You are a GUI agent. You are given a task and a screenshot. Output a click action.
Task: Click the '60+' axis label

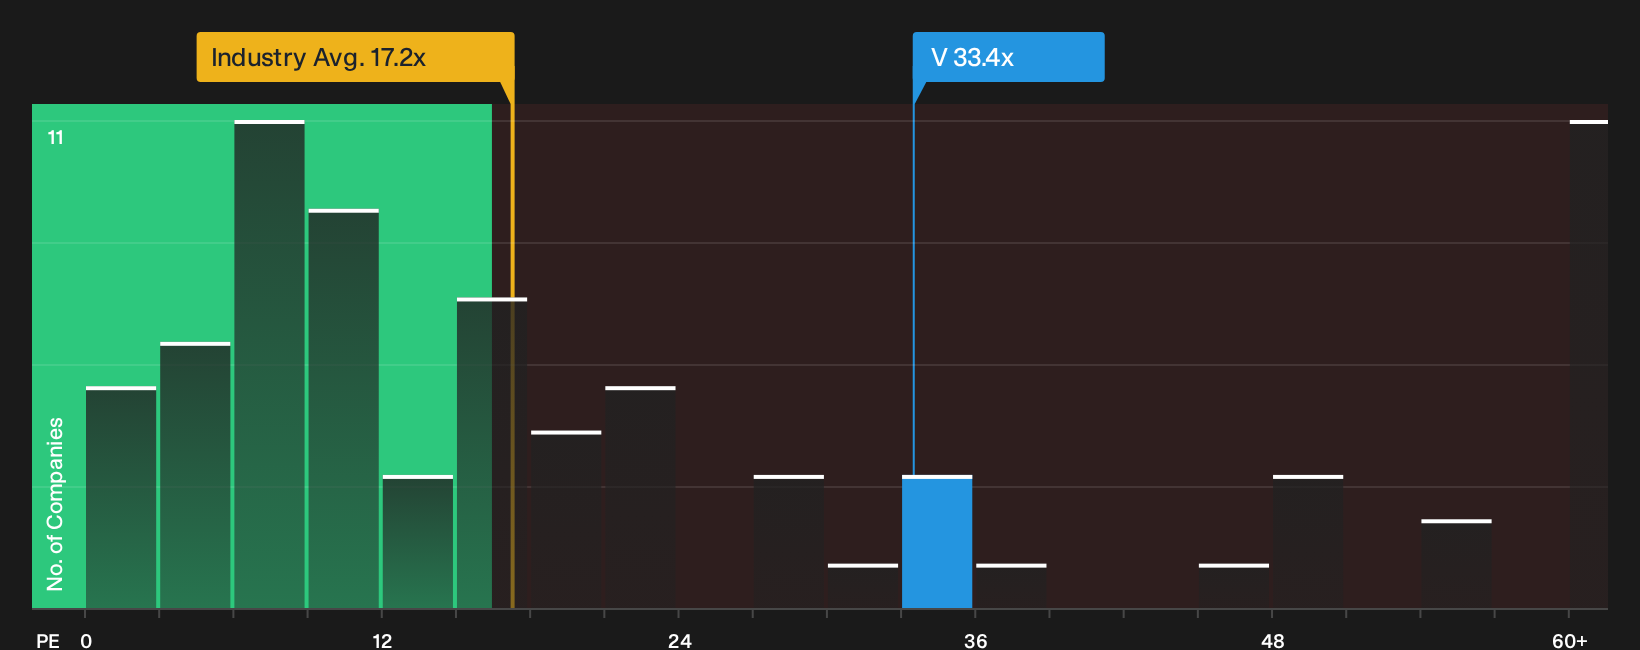[1570, 640]
